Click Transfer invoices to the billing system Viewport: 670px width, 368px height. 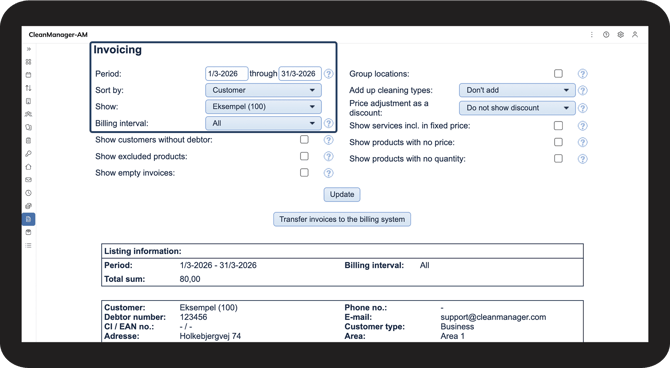coord(342,219)
